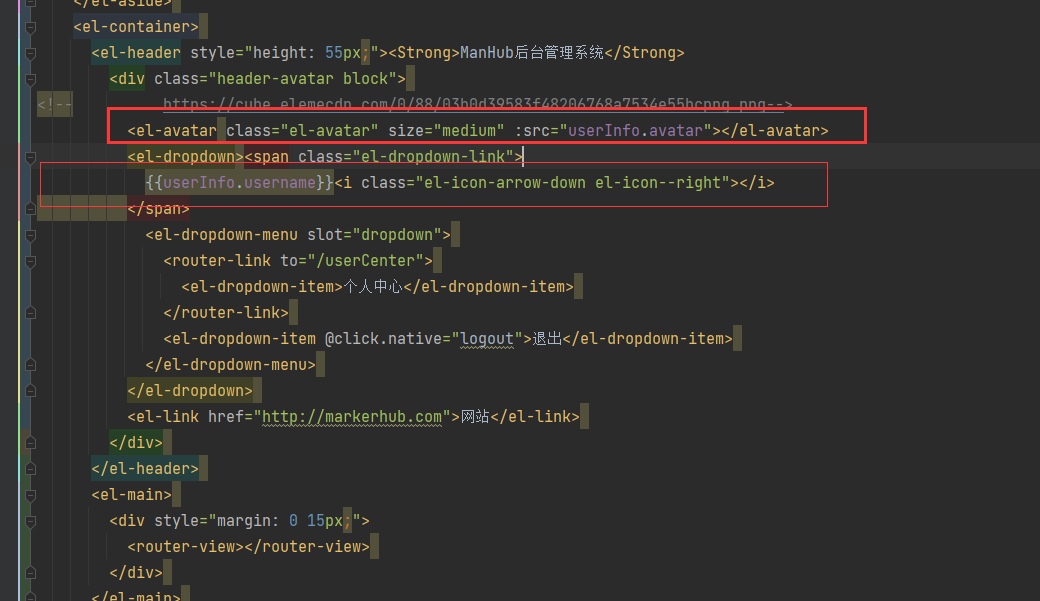This screenshot has width=1040, height=601.
Task: Click the closing </el-avatar> tag
Action: pos(775,131)
